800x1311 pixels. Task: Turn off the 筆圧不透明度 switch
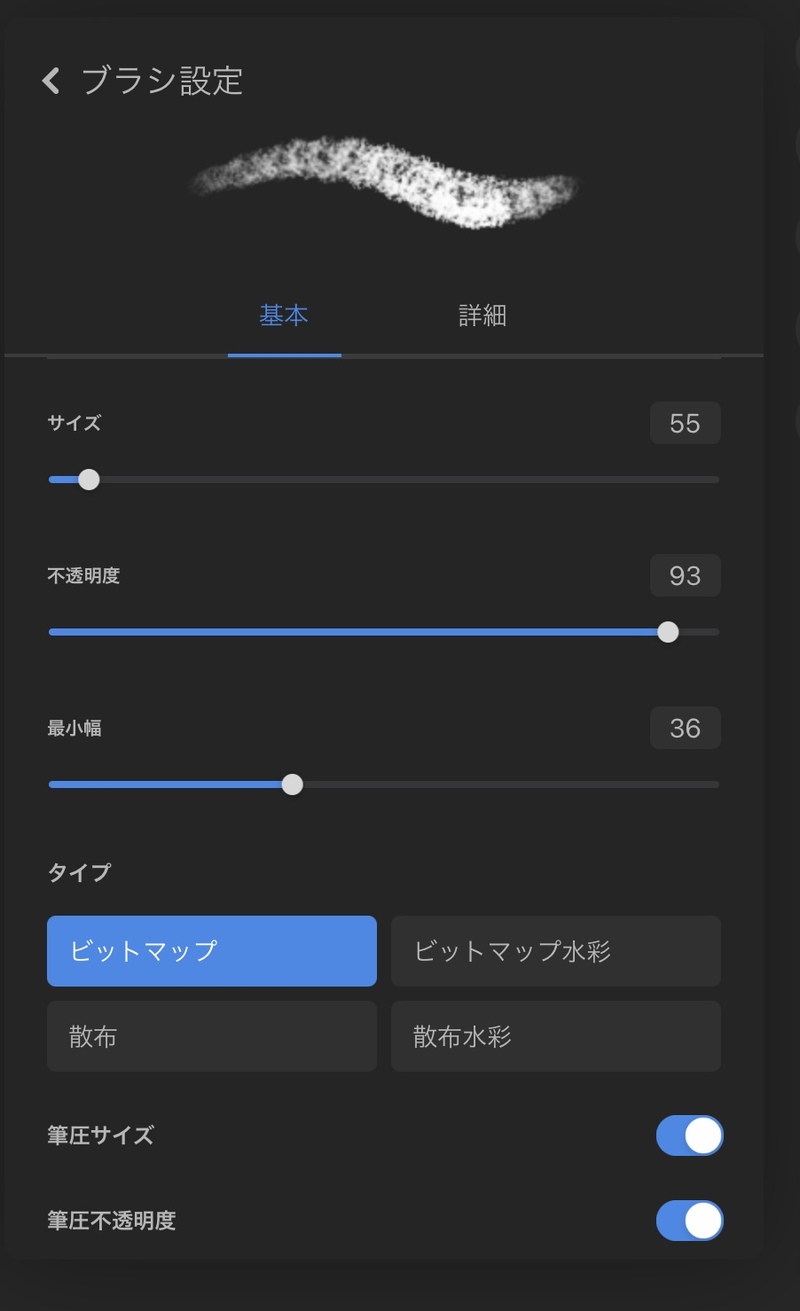[x=689, y=1221]
